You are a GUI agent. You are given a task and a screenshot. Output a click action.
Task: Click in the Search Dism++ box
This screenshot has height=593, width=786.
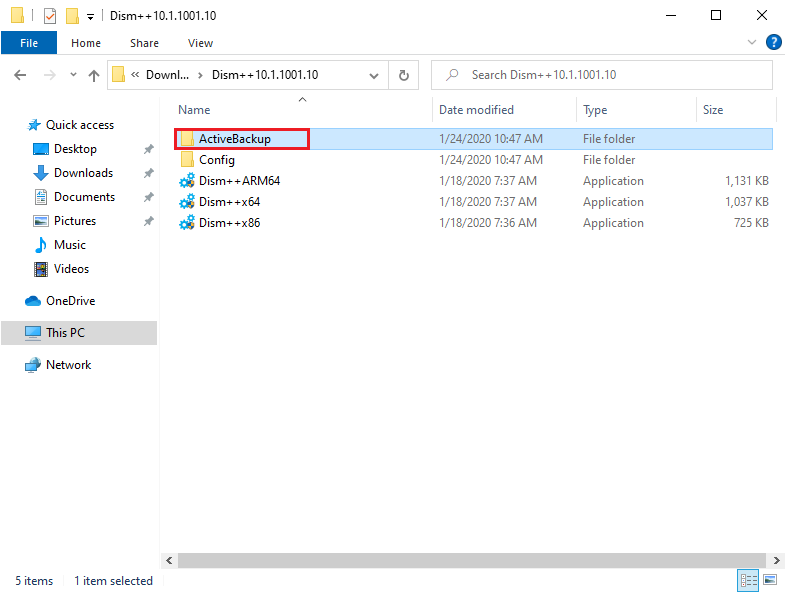(x=602, y=75)
